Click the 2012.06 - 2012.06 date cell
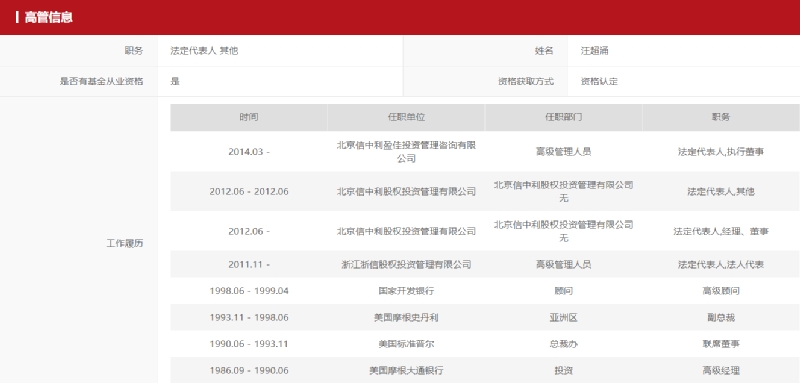Image resolution: width=800 pixels, height=383 pixels. coord(249,192)
